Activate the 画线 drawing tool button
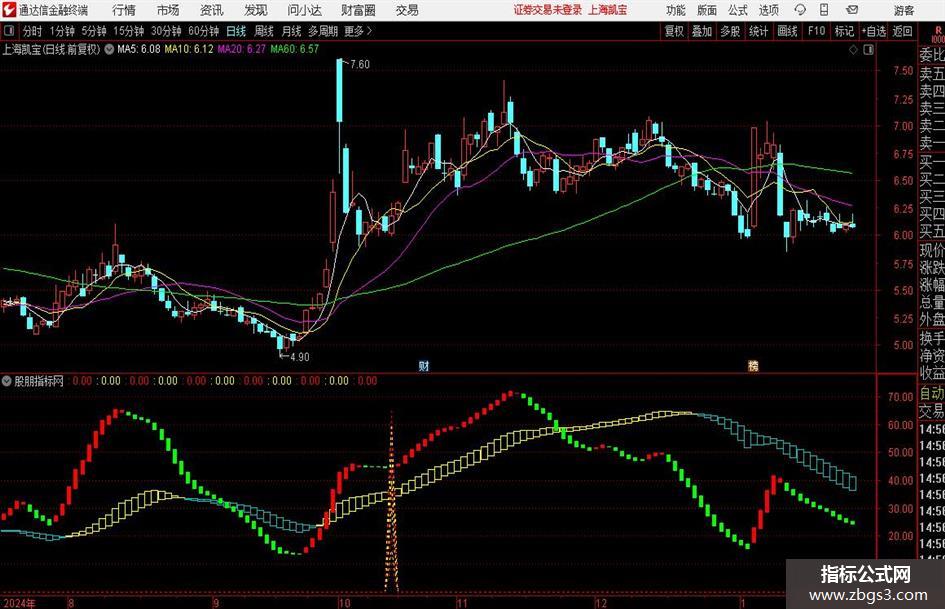Screen dimensions: 945x609 [x=787, y=31]
